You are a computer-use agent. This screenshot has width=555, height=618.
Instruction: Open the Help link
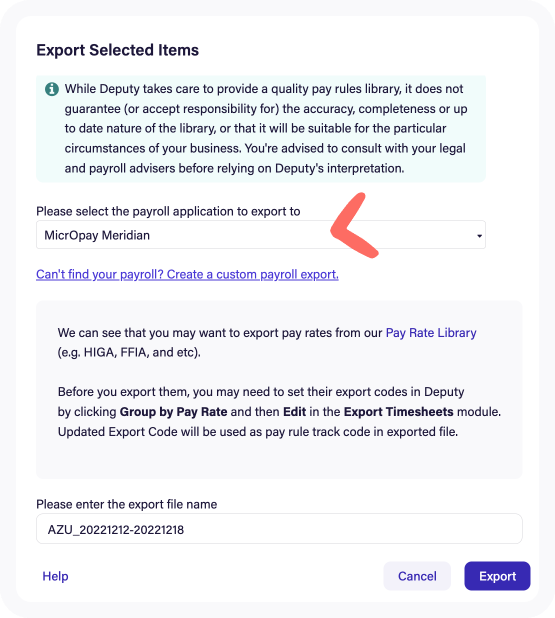55,576
